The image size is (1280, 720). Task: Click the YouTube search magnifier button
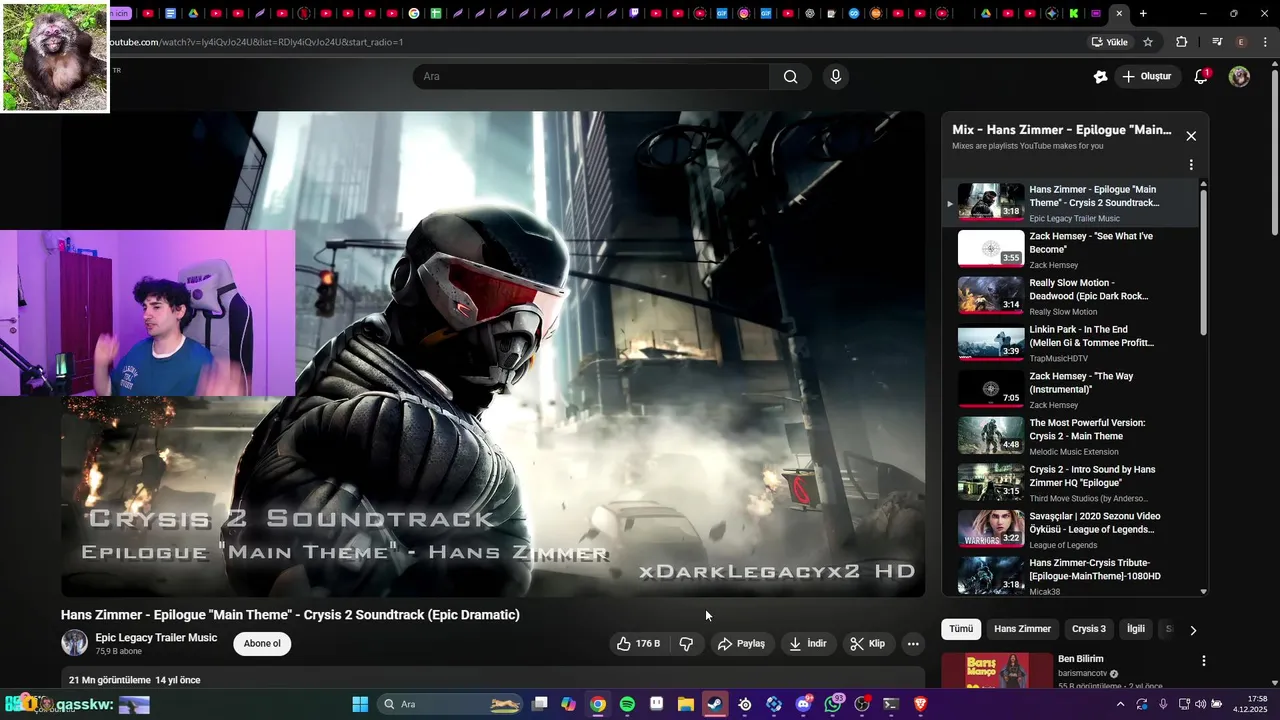[x=790, y=77]
